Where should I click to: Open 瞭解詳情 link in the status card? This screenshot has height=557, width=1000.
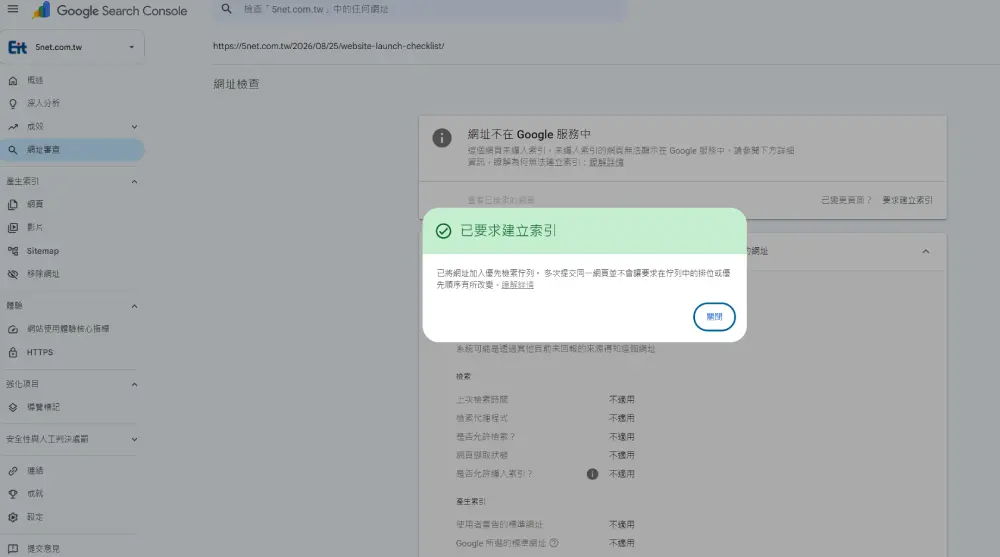coord(607,163)
